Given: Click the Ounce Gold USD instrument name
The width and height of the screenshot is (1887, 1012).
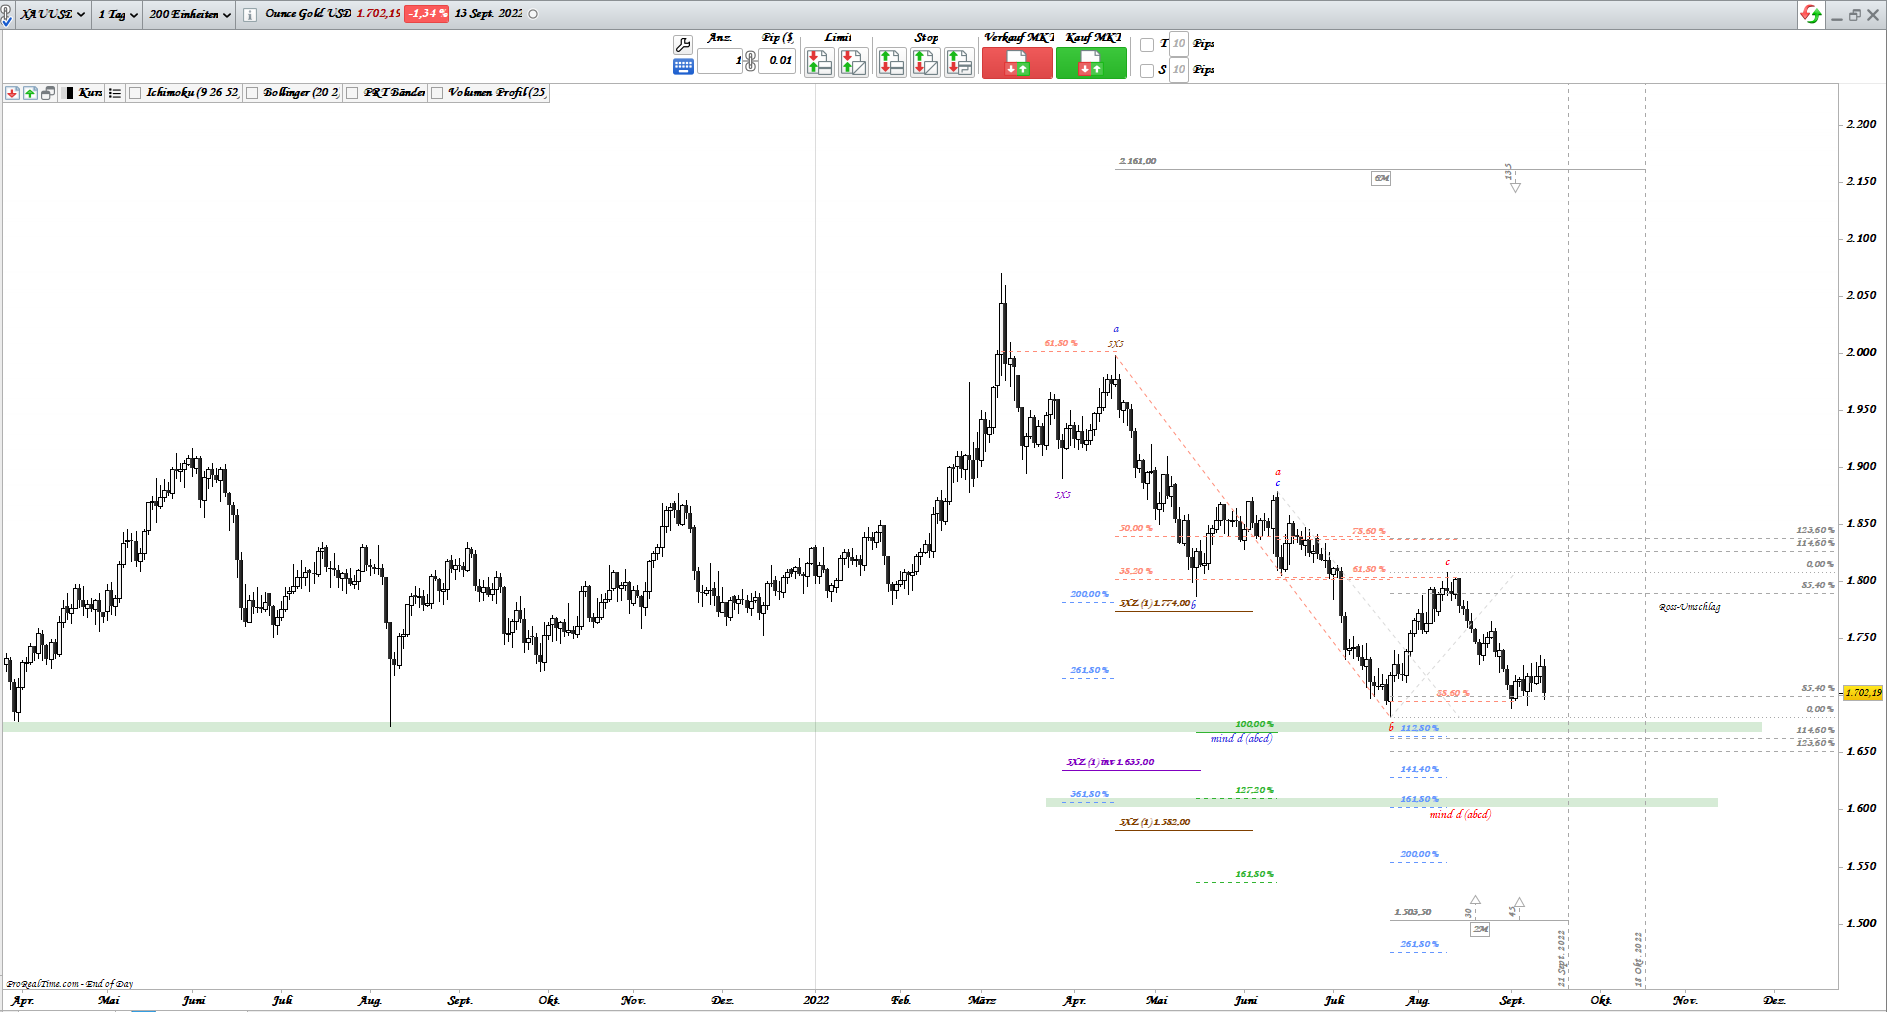Looking at the screenshot, I should click(x=308, y=14).
